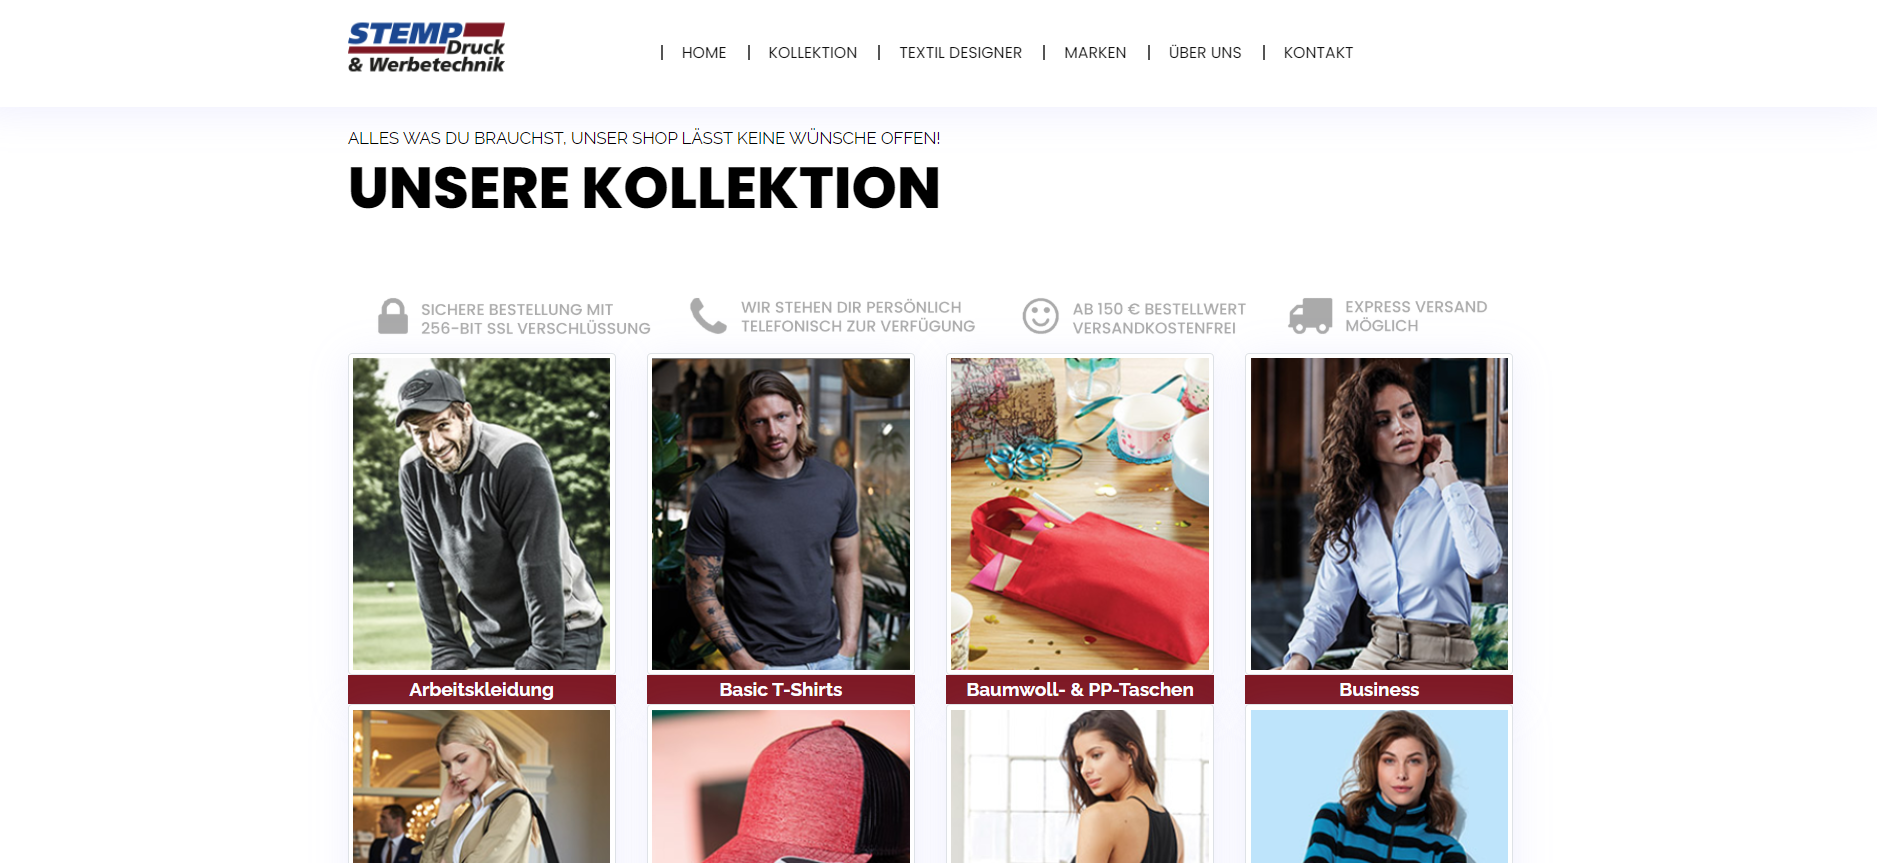
Task: Click the dark t-shirt man photo
Action: 781,514
